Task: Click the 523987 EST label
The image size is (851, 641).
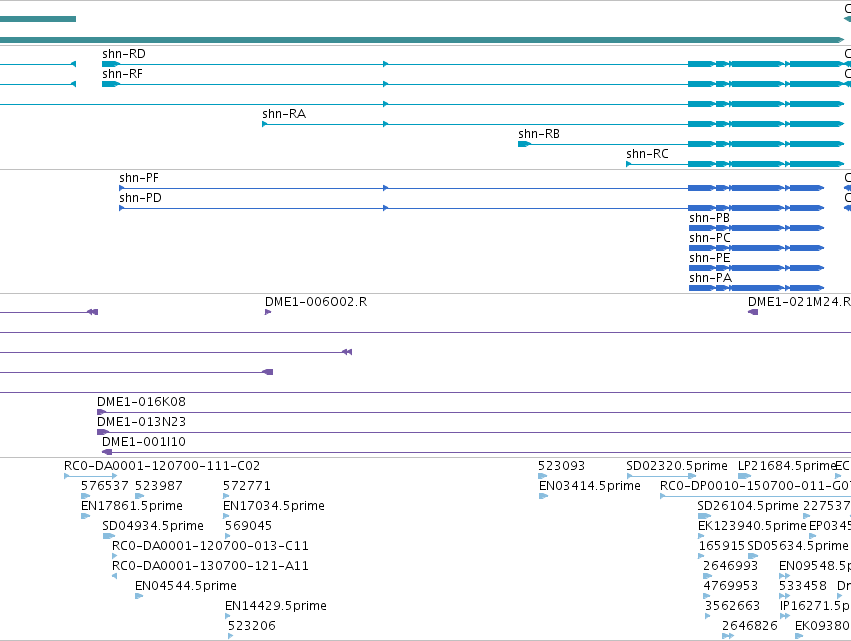Action: [x=158, y=486]
